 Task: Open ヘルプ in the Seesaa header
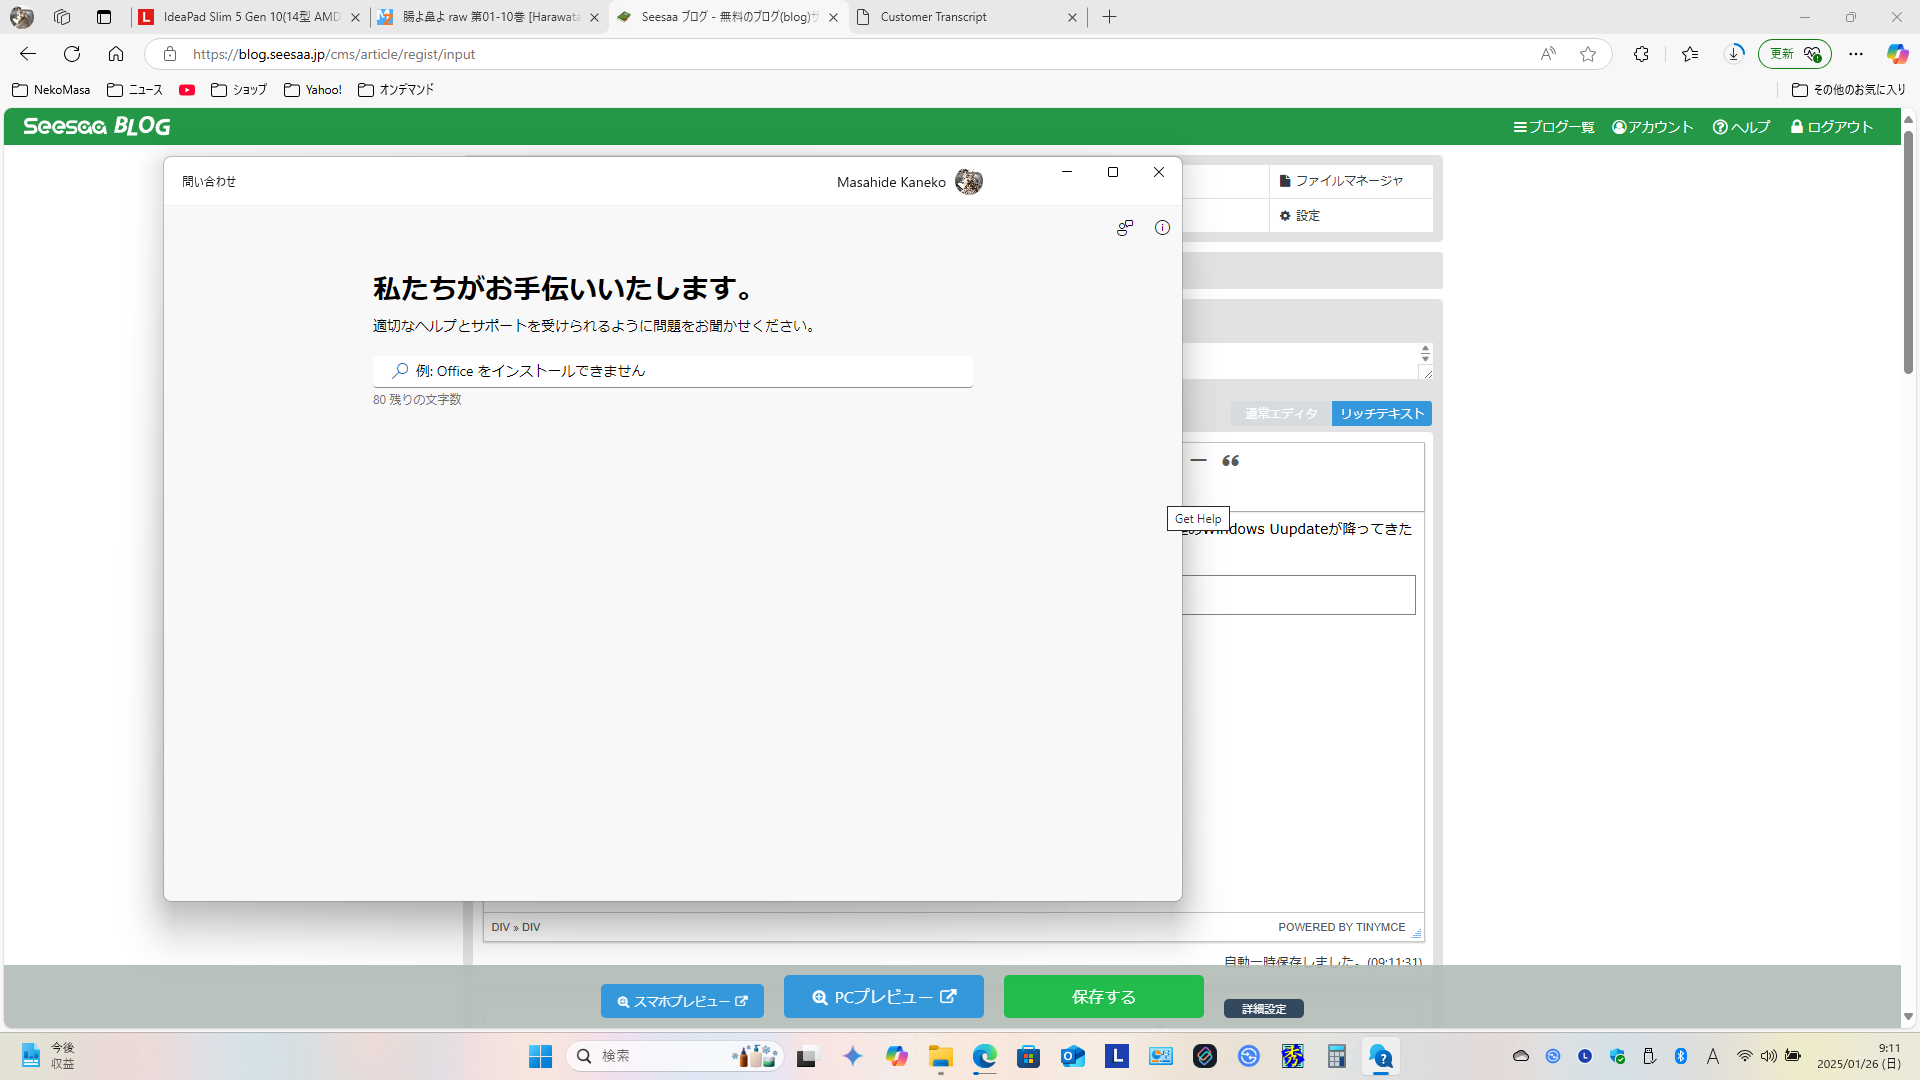tap(1741, 127)
